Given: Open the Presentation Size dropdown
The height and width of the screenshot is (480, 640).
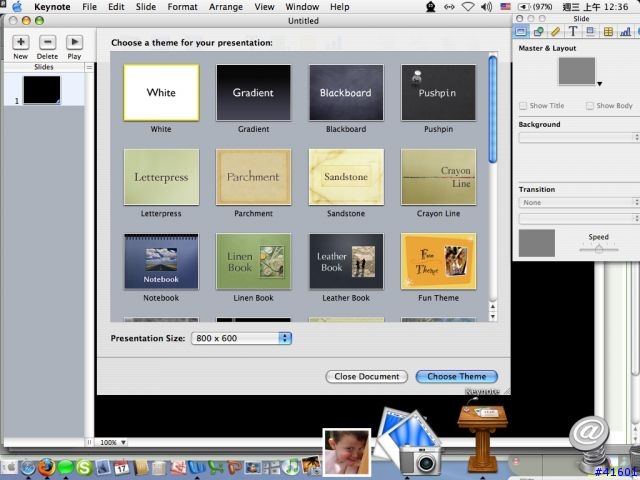Looking at the screenshot, I should point(241,338).
